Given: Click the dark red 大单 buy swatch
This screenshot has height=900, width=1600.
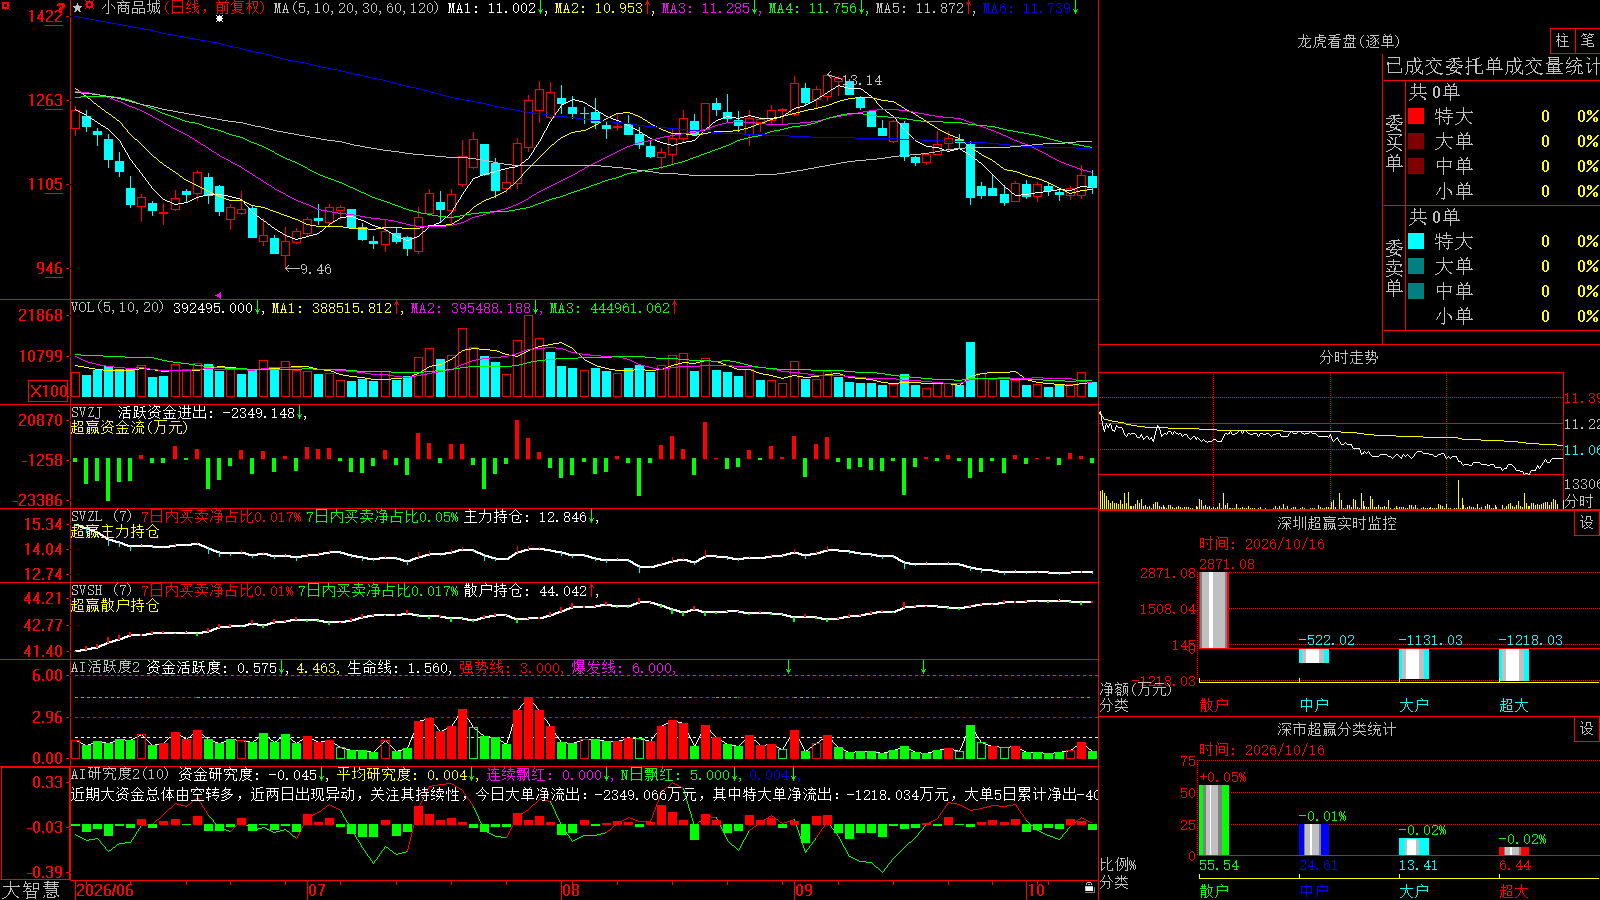Looking at the screenshot, I should (1416, 141).
